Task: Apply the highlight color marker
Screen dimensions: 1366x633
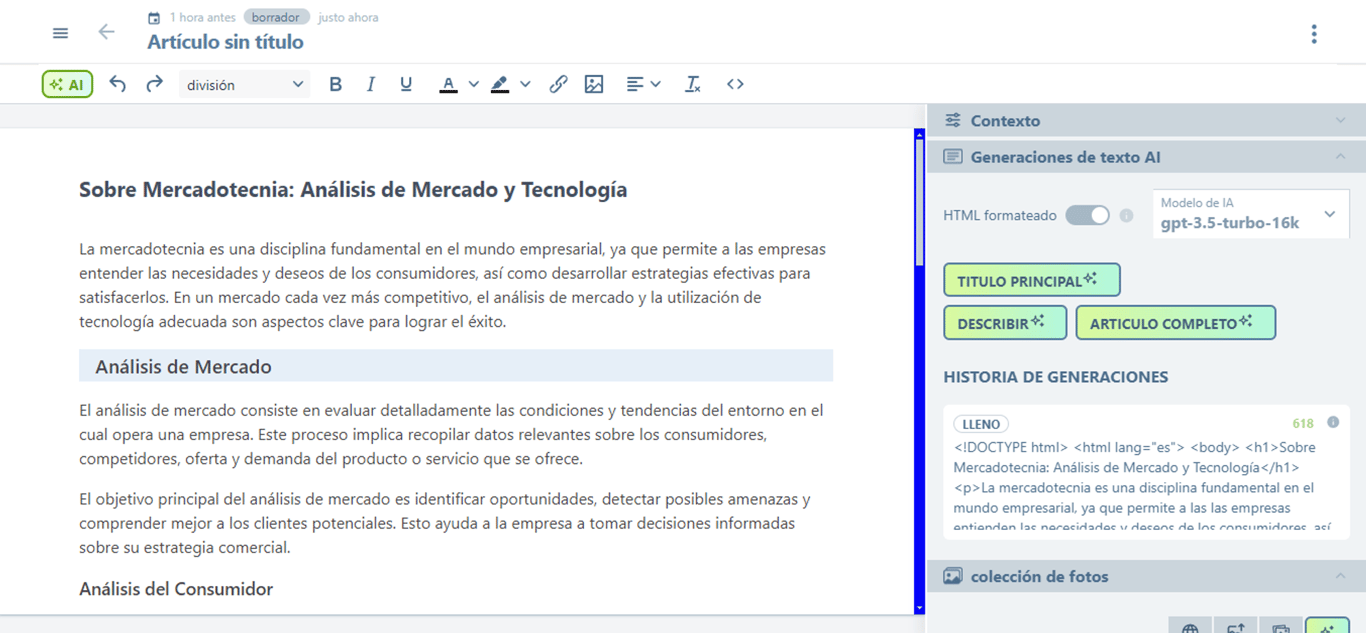Action: pos(500,85)
